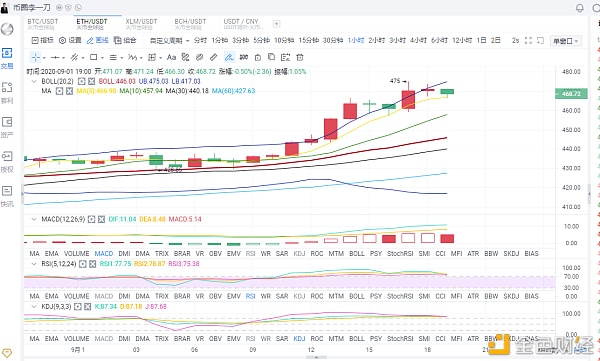The image size is (600, 361).
Task: Click the link-chain icon in drawing toolbar
Action: 199,57
